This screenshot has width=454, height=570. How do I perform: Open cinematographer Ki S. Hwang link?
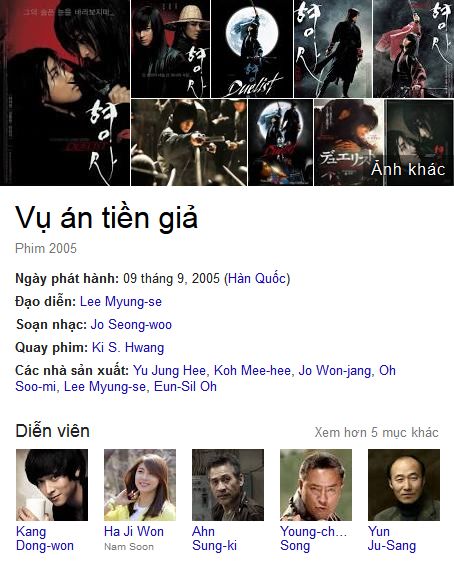tap(128, 348)
